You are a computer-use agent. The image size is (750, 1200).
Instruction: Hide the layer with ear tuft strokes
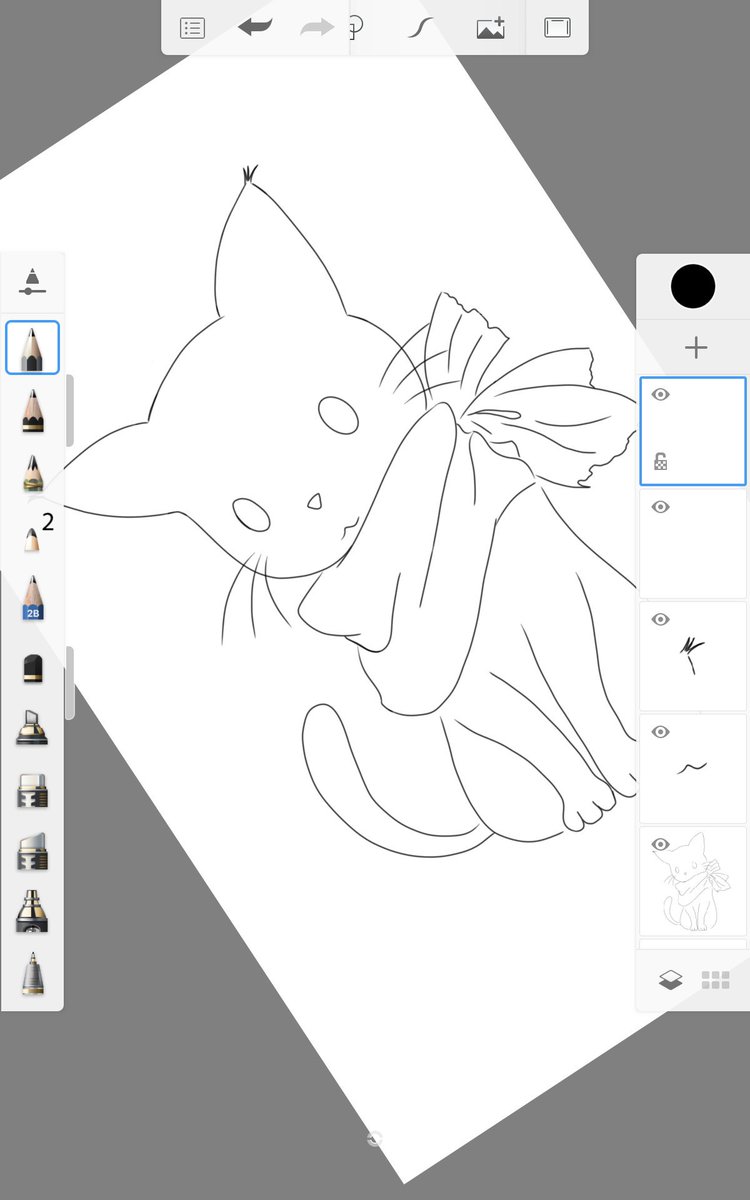[x=660, y=620]
